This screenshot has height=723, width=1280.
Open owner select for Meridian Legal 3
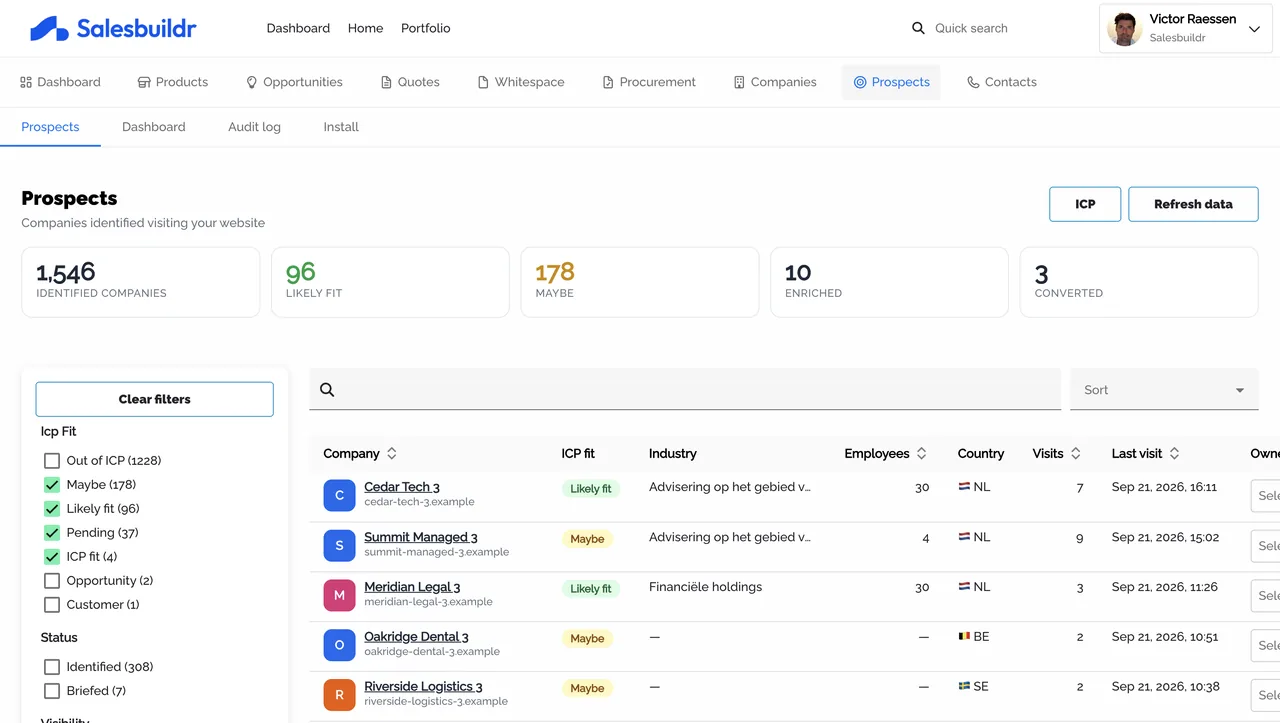tap(1265, 596)
